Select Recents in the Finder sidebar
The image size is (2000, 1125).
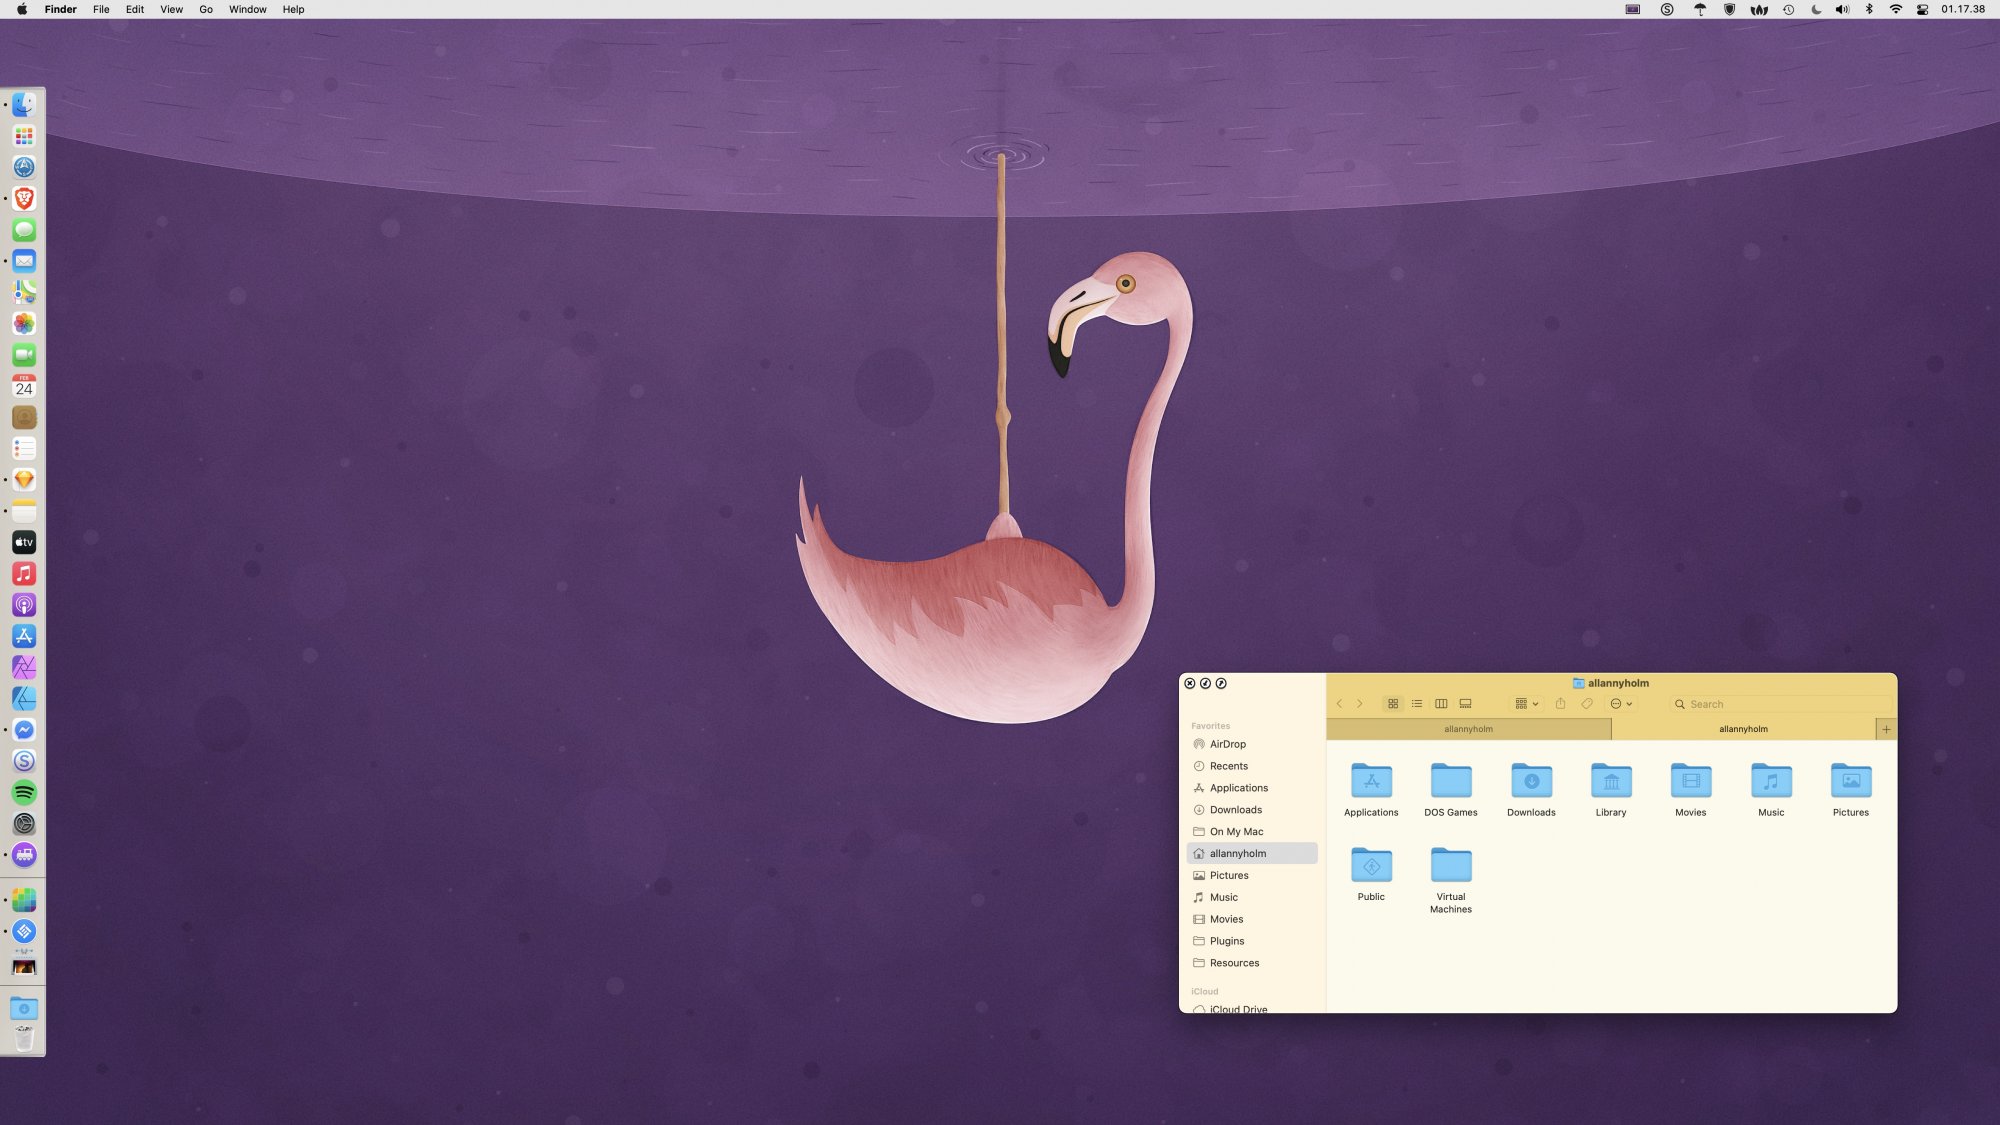(x=1252, y=766)
